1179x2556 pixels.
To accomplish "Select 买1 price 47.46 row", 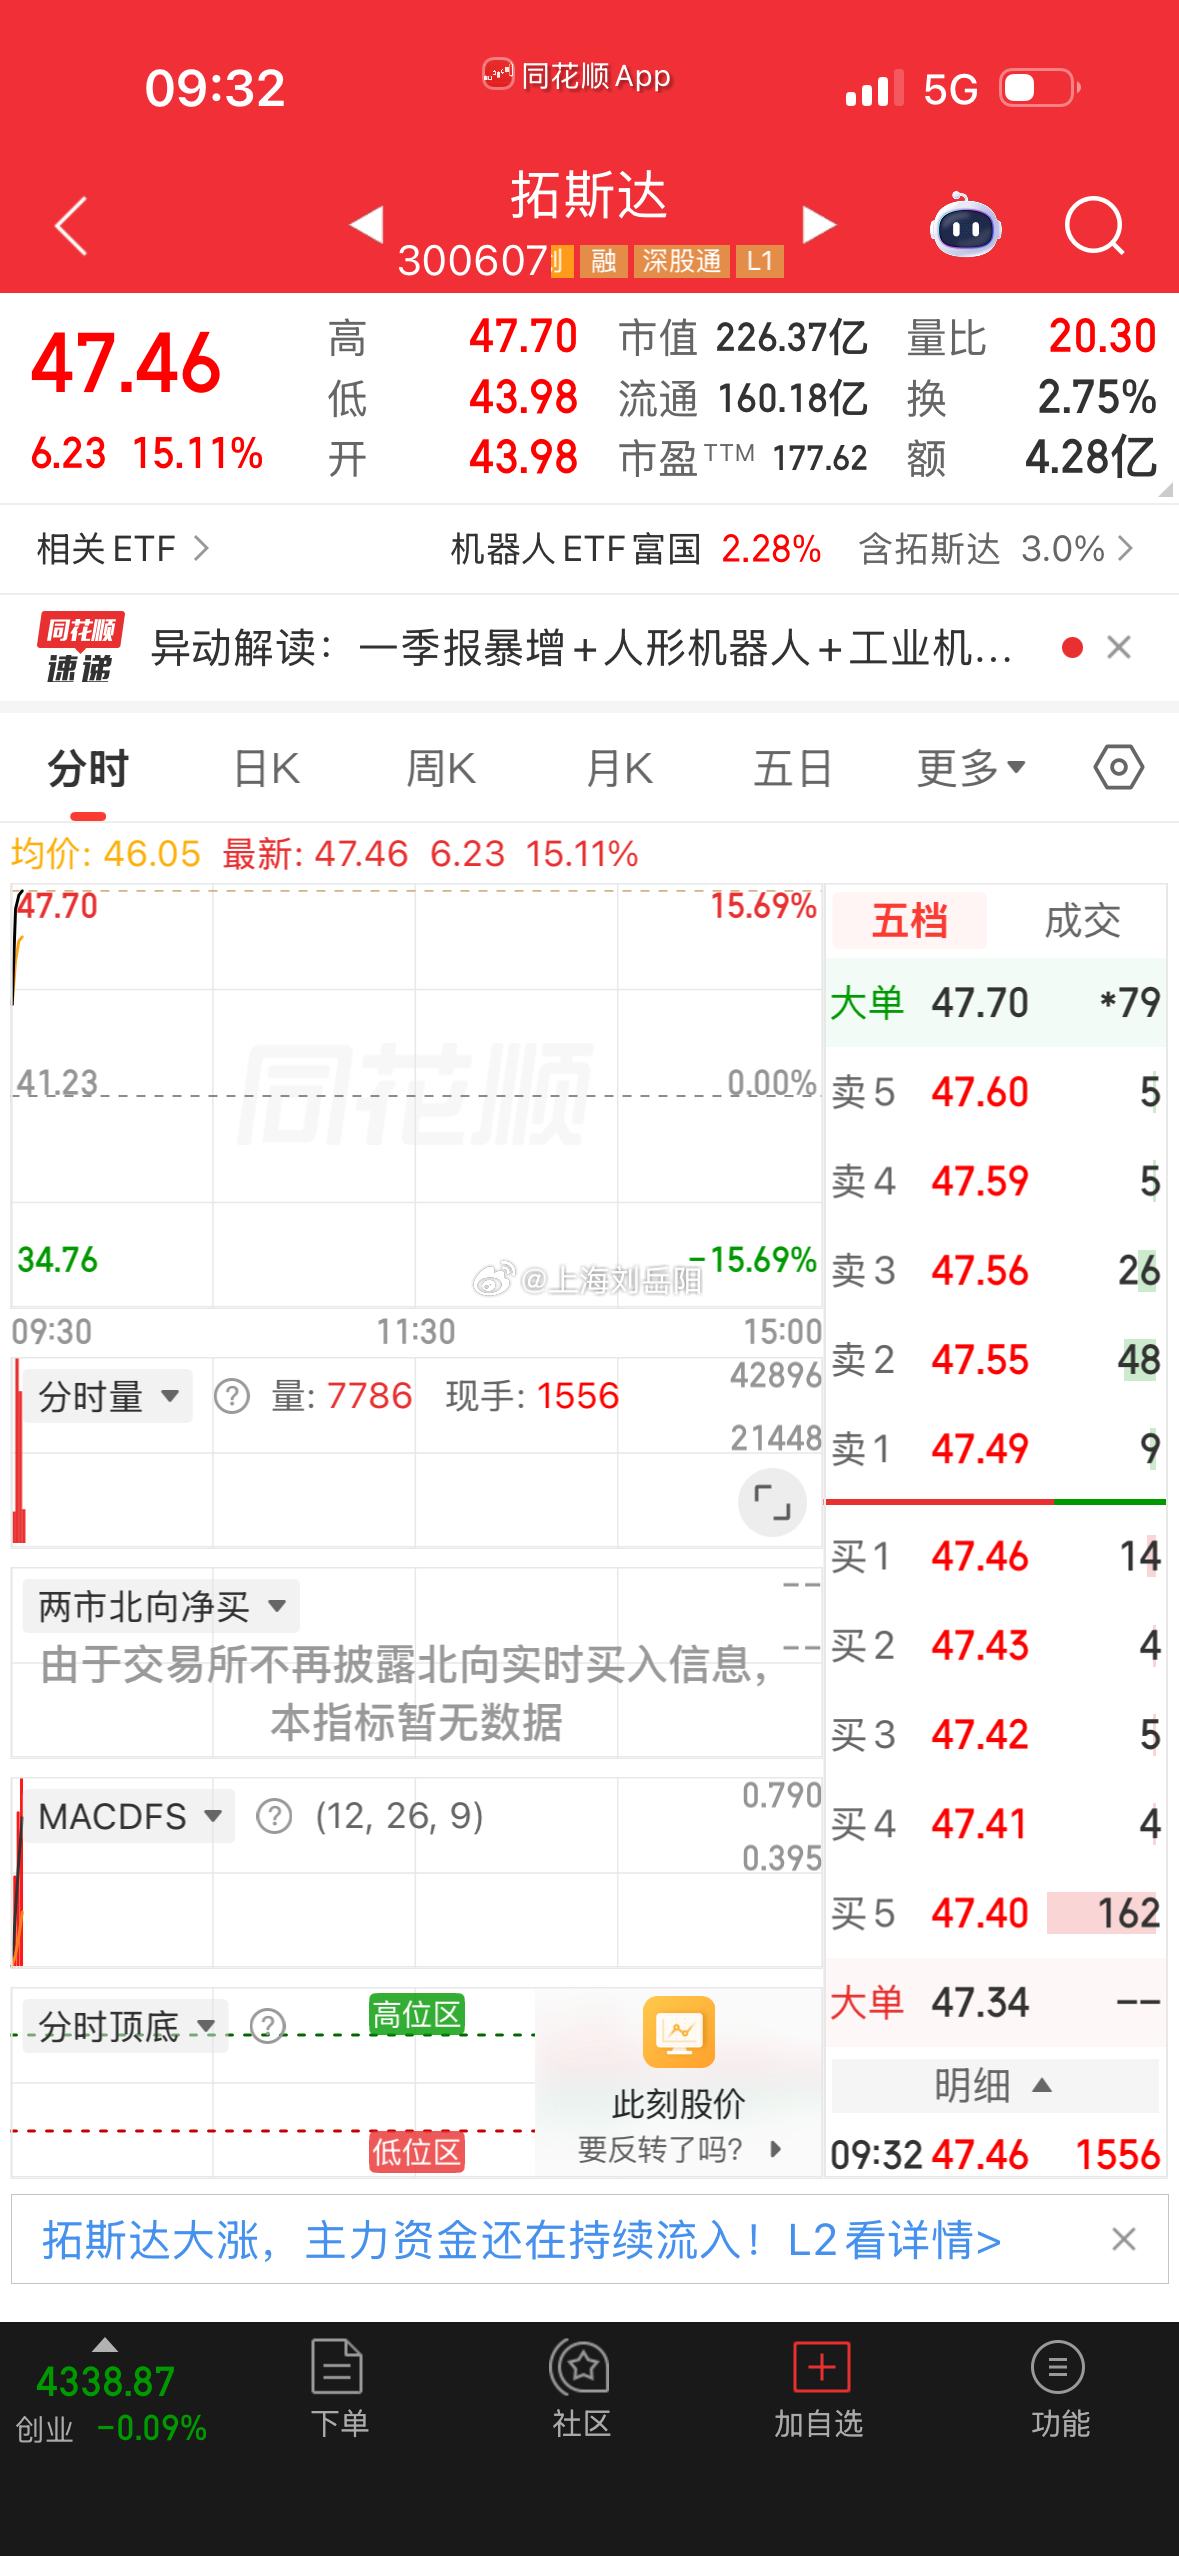I will click(995, 1556).
